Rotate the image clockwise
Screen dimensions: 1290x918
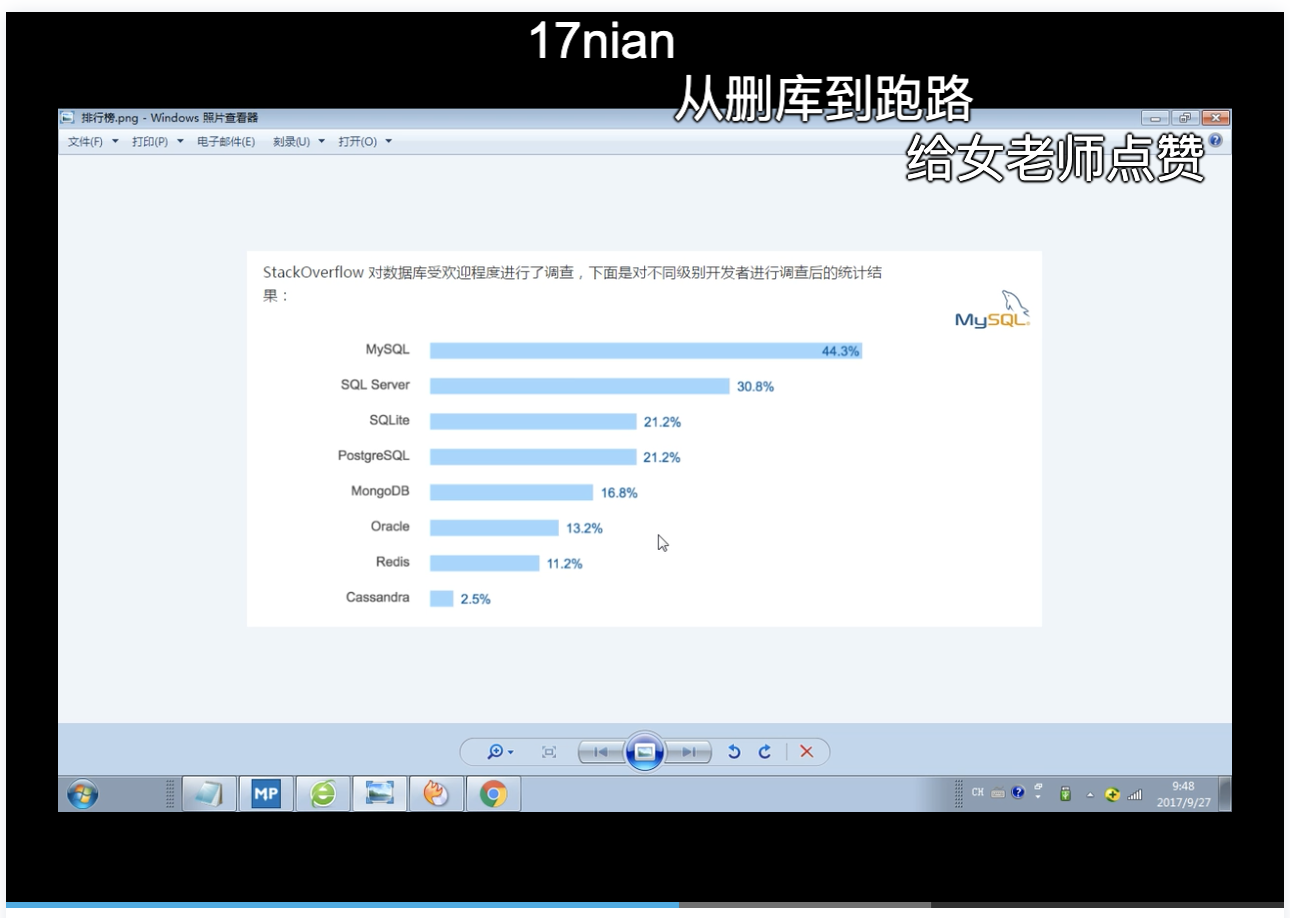(x=765, y=752)
